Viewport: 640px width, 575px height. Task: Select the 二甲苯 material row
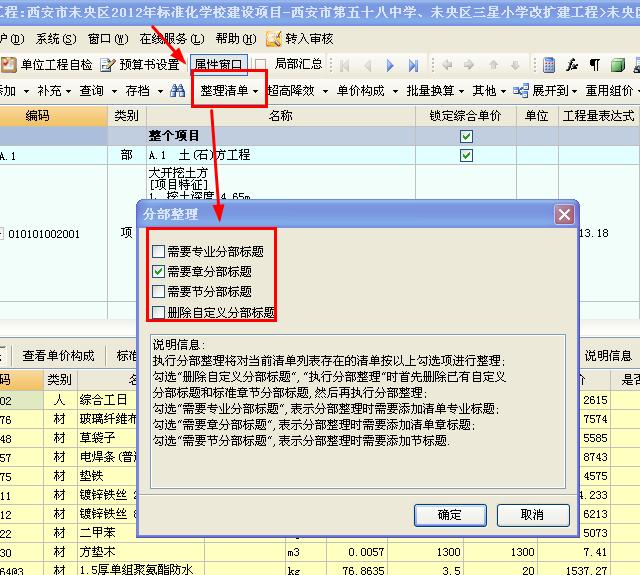[x=98, y=533]
